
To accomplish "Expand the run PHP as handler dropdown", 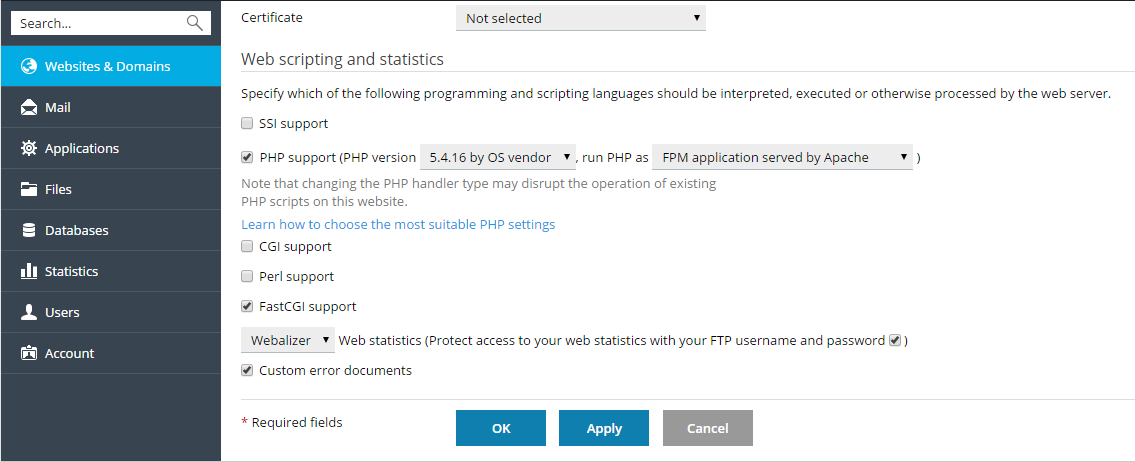I will 782,157.
